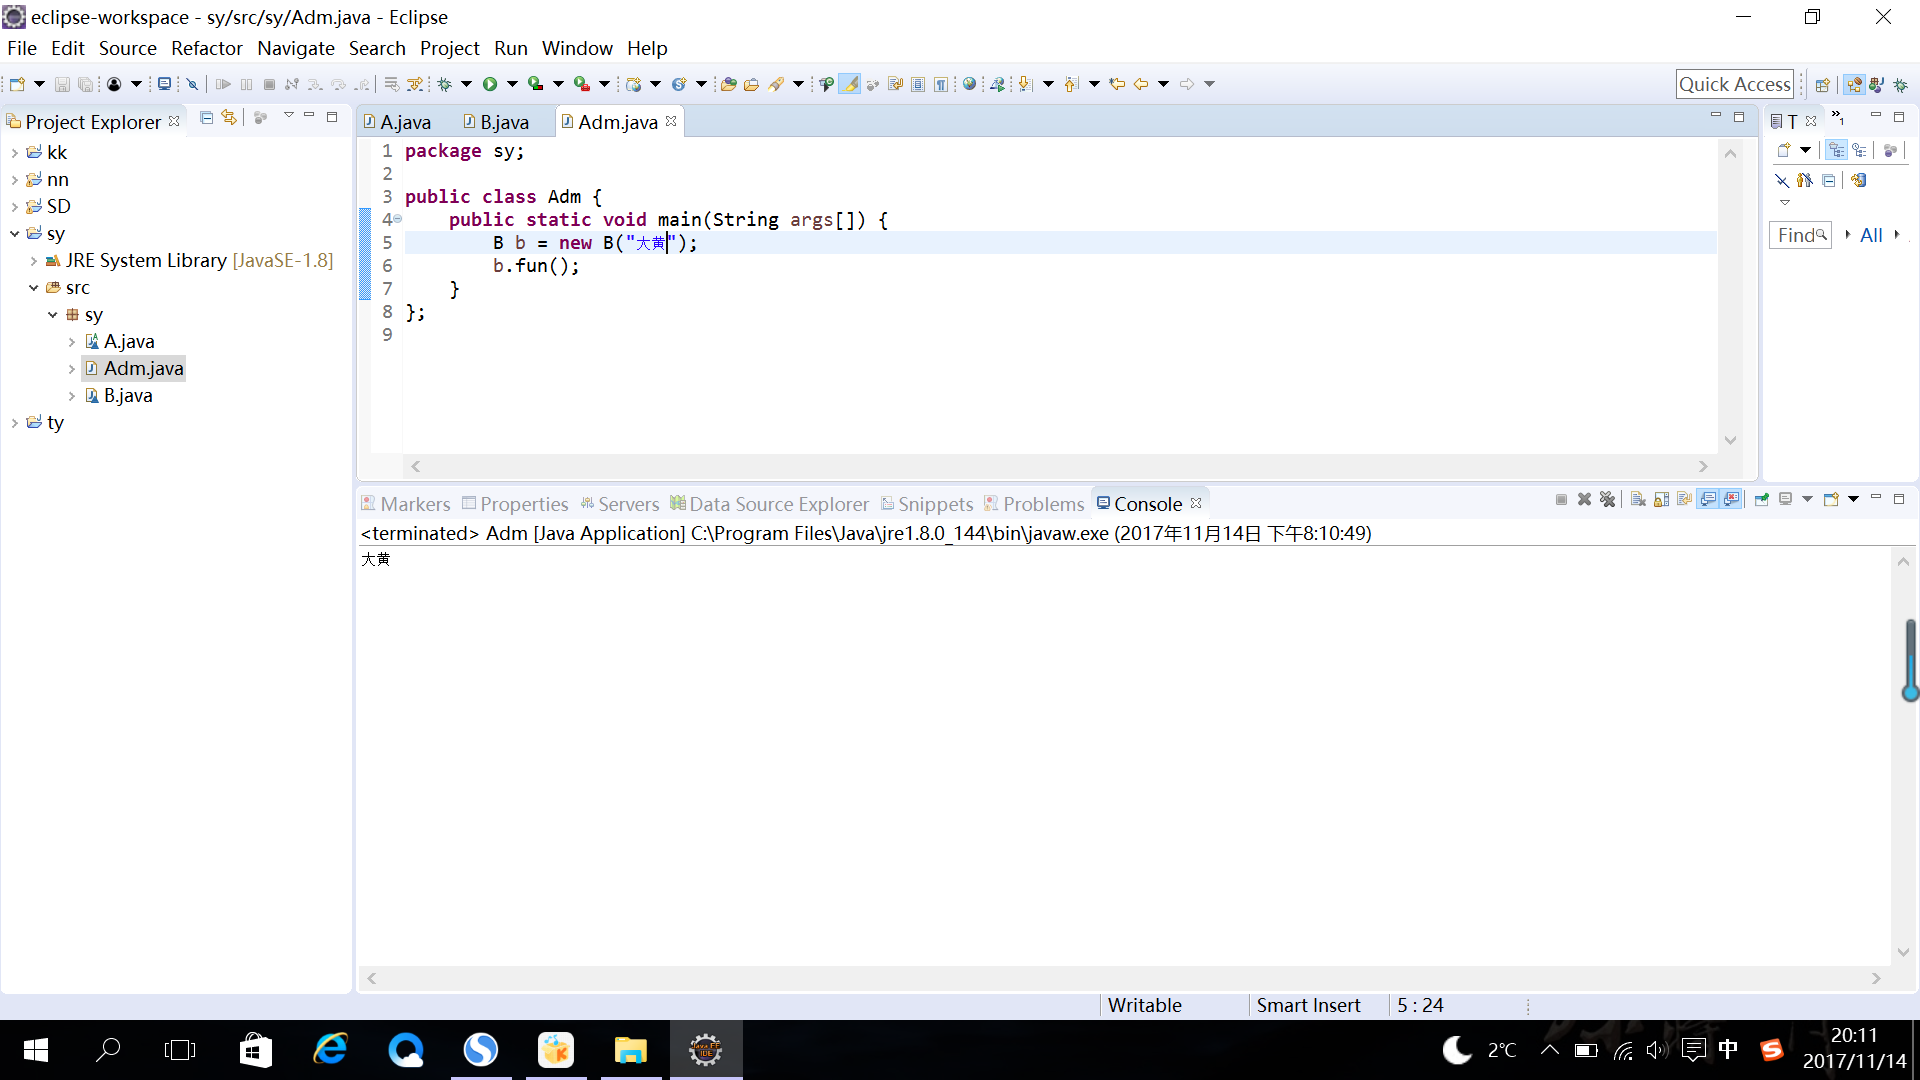Expand the ty project
1920x1080 pixels.
click(14, 423)
